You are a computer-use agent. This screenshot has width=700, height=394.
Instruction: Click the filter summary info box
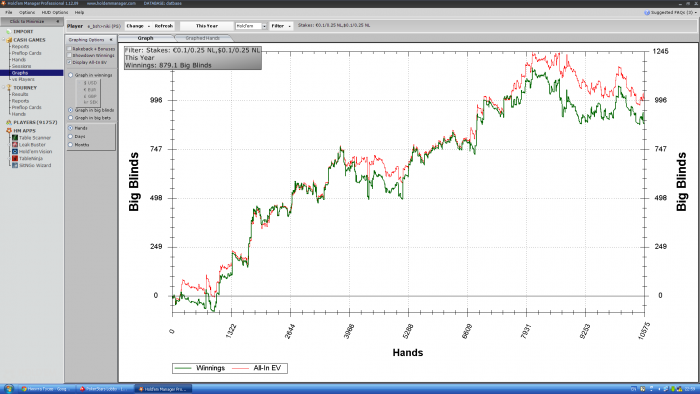click(193, 58)
